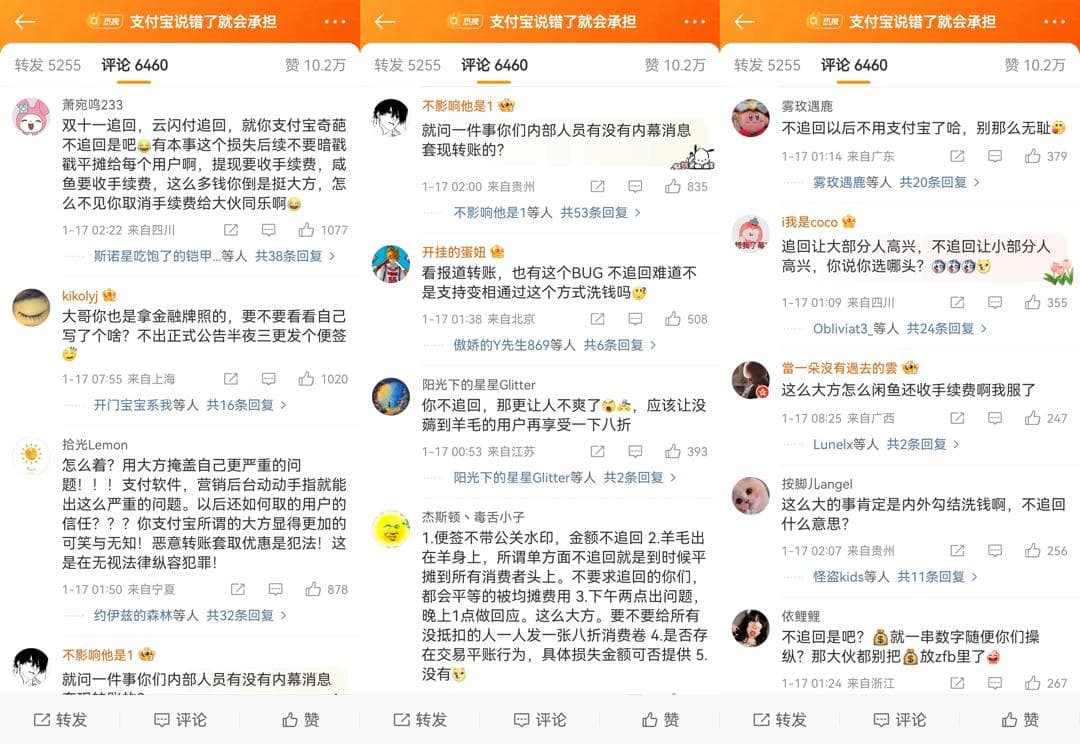
Task: Like 萧宛鸣233's comment with 1077 likes
Action: [x=307, y=229]
